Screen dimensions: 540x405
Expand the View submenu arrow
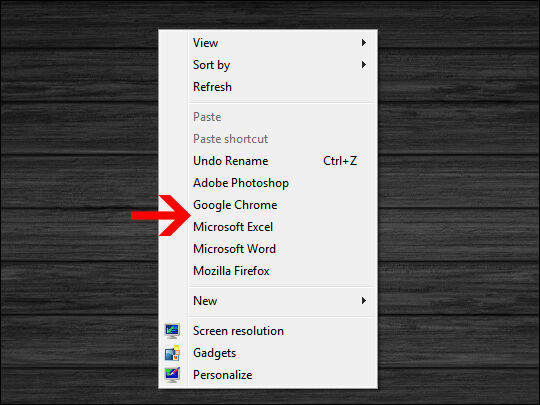[364, 43]
